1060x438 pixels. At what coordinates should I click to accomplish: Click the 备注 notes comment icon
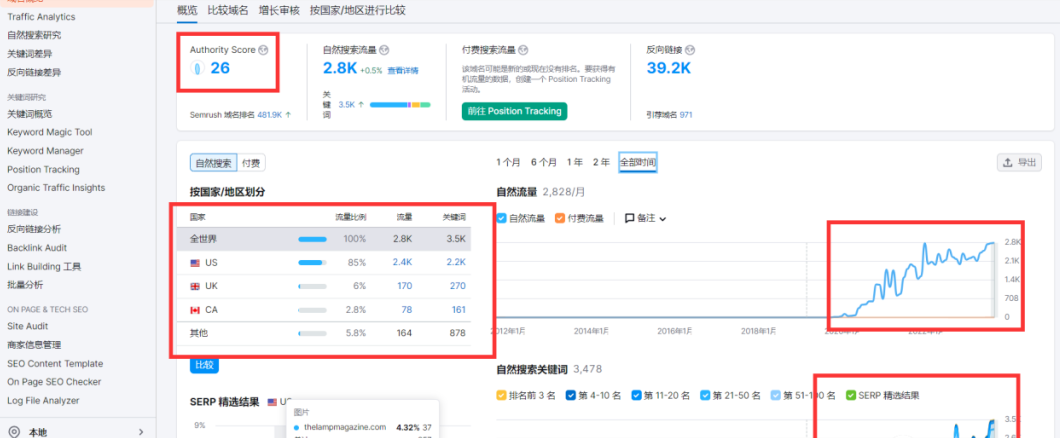point(629,218)
